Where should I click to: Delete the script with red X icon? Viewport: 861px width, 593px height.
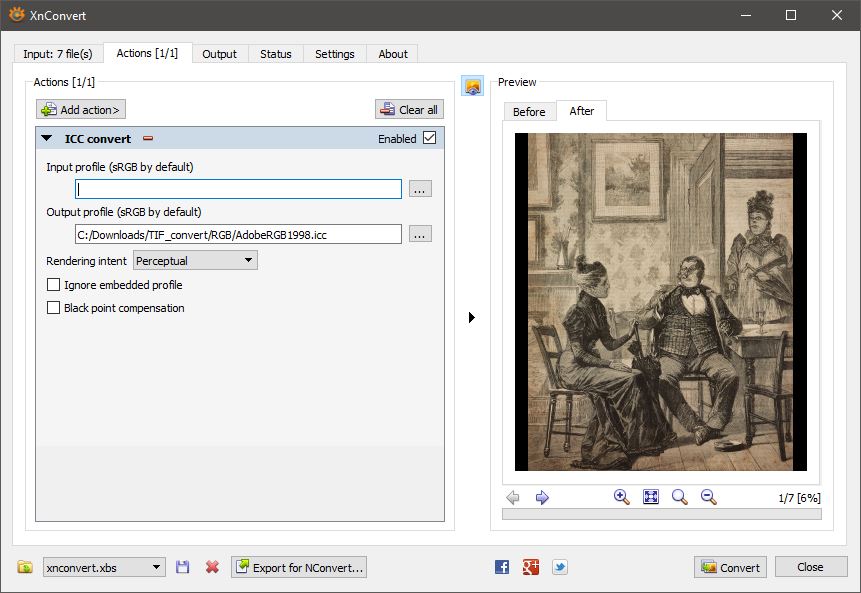[x=212, y=567]
